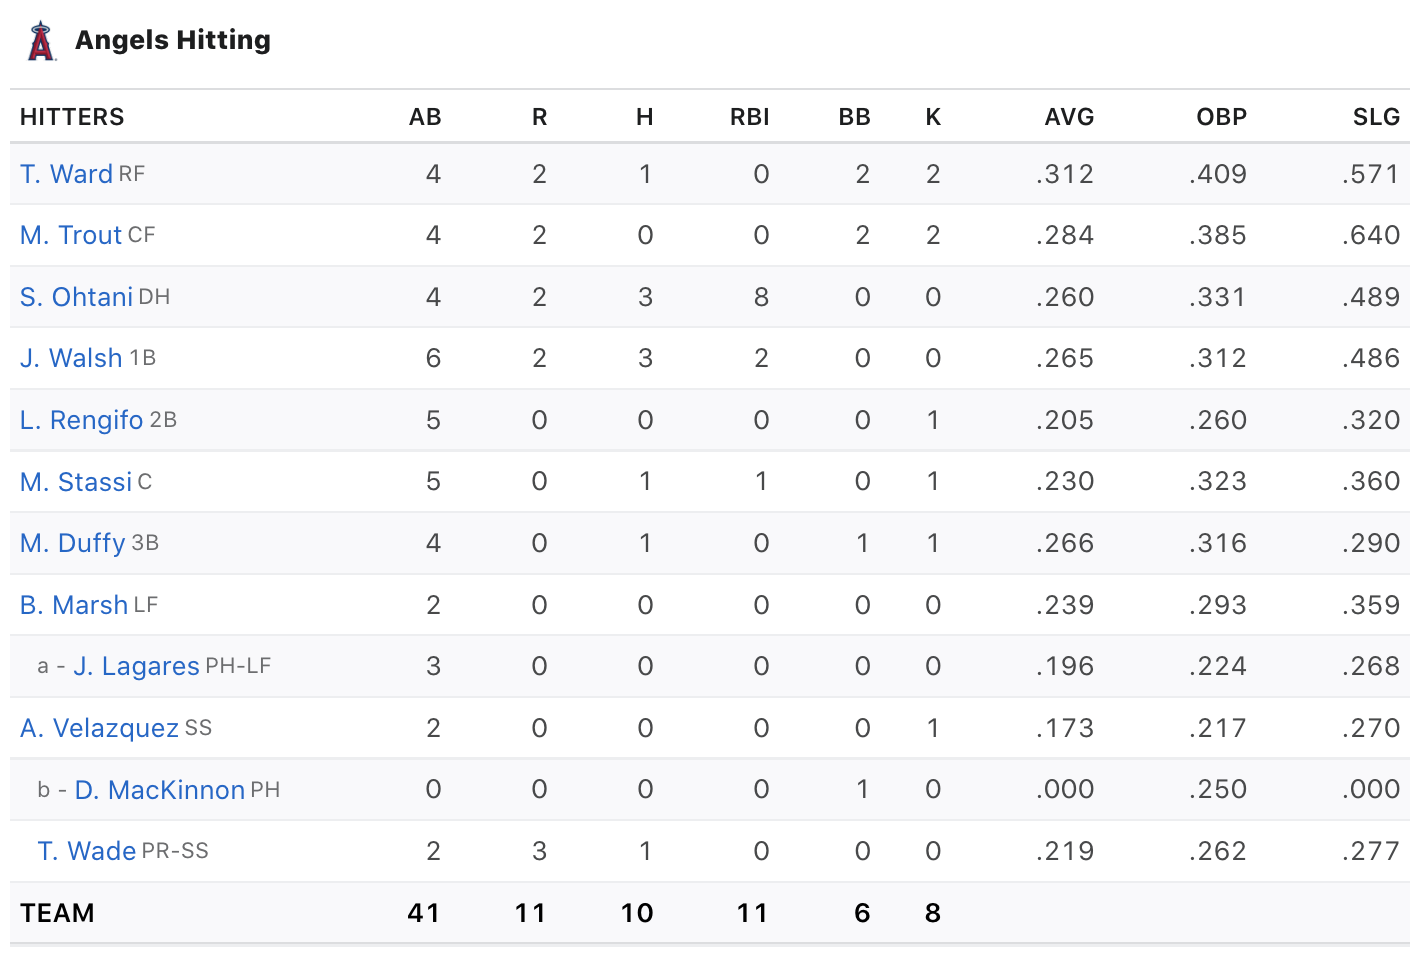Click T. Wade player name

point(87,851)
